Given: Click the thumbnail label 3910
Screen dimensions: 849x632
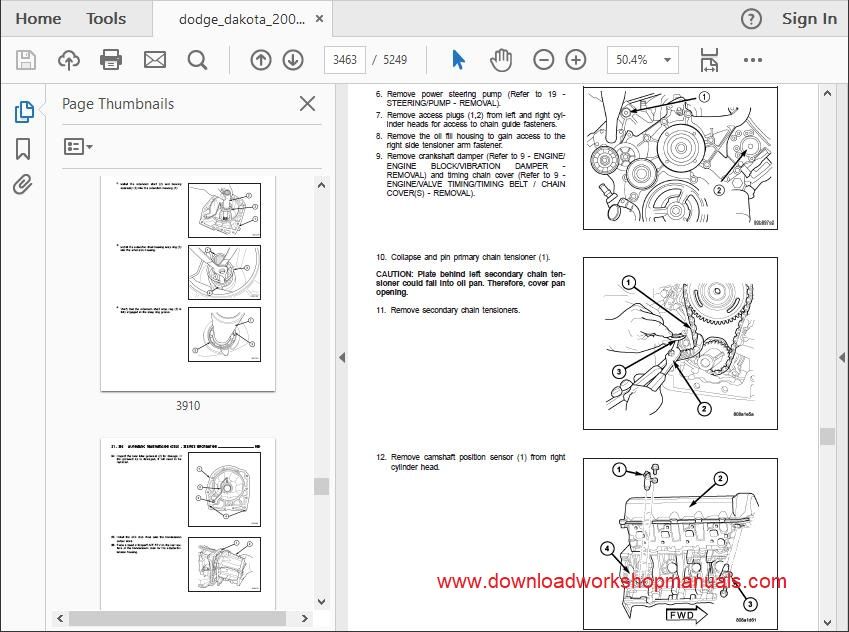Looking at the screenshot, I should tap(188, 406).
